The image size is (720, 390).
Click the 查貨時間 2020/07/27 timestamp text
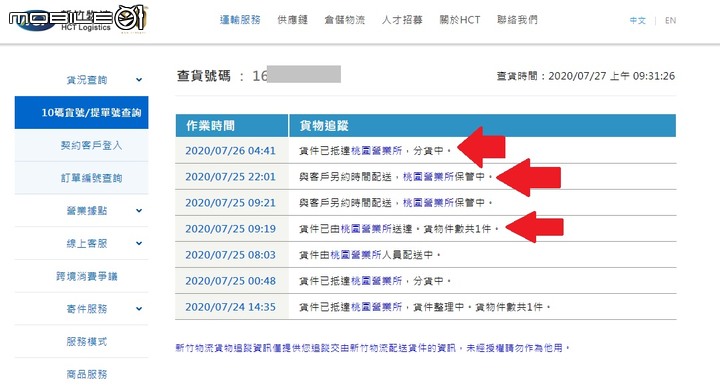click(585, 76)
